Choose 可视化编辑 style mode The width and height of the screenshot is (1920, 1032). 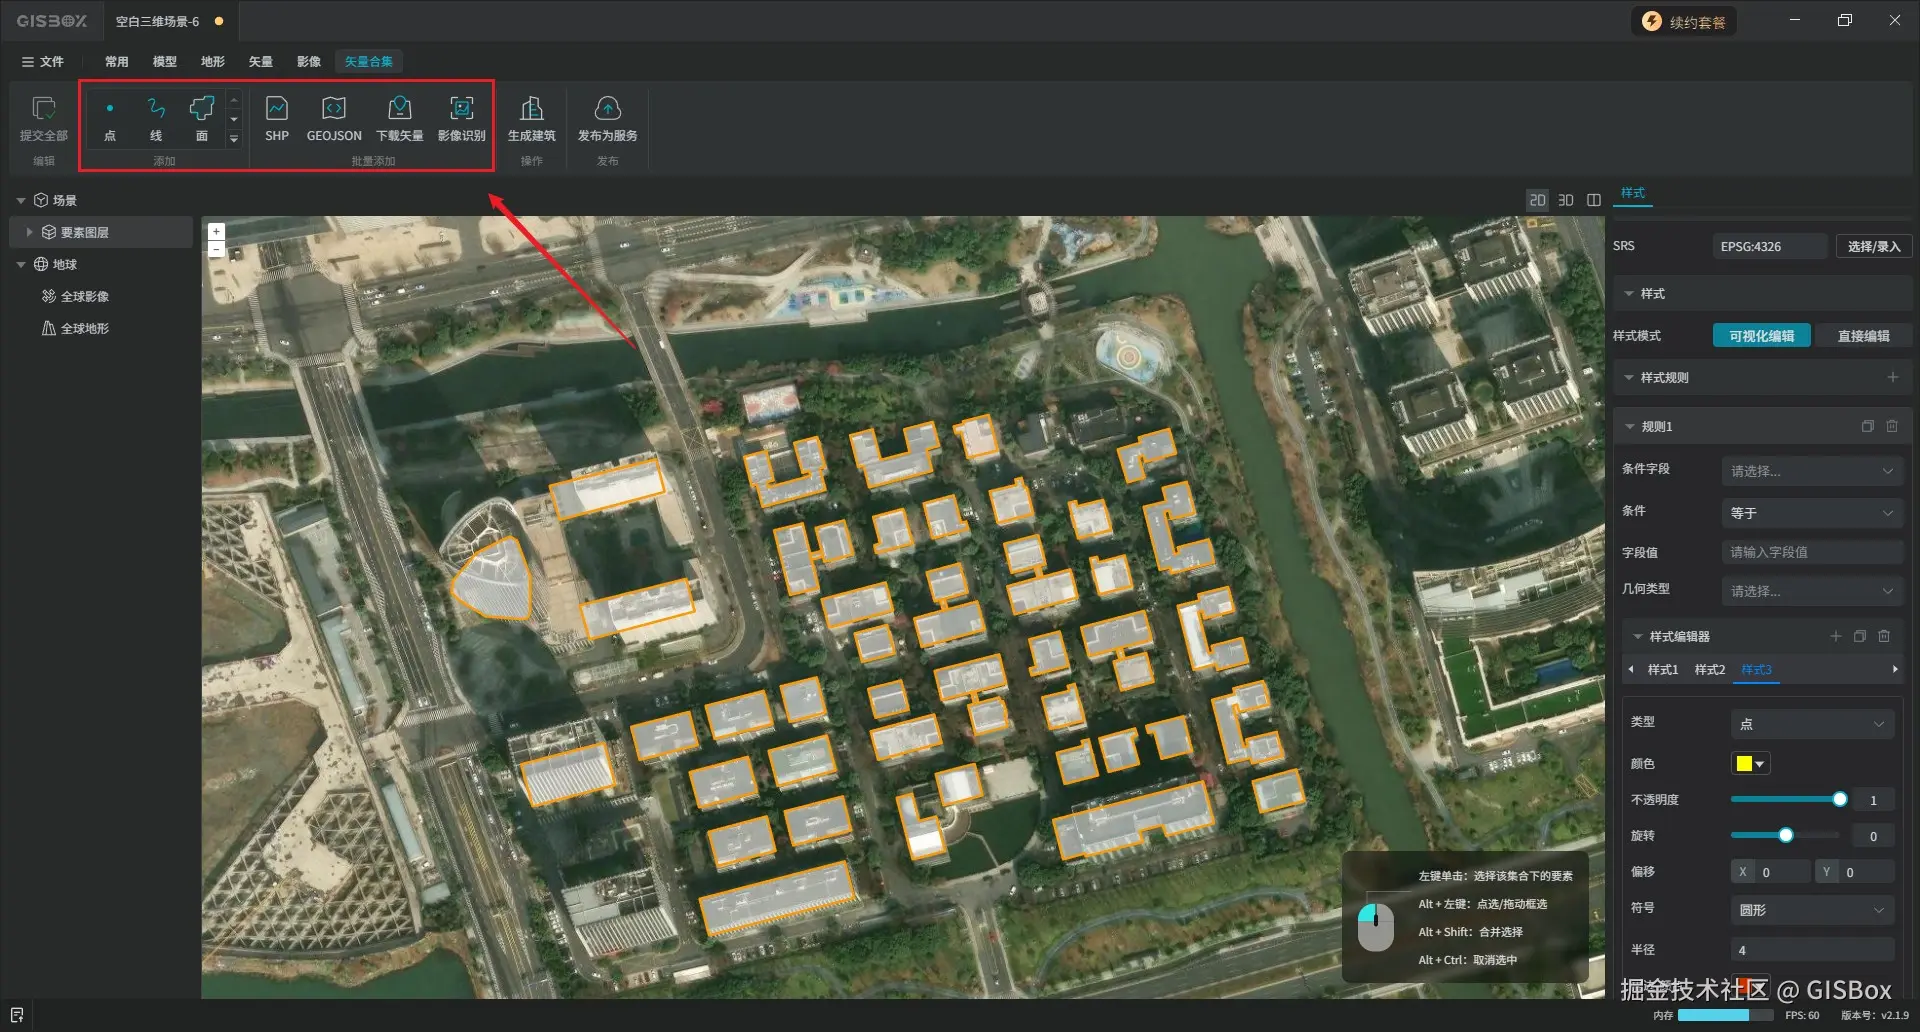(1762, 336)
